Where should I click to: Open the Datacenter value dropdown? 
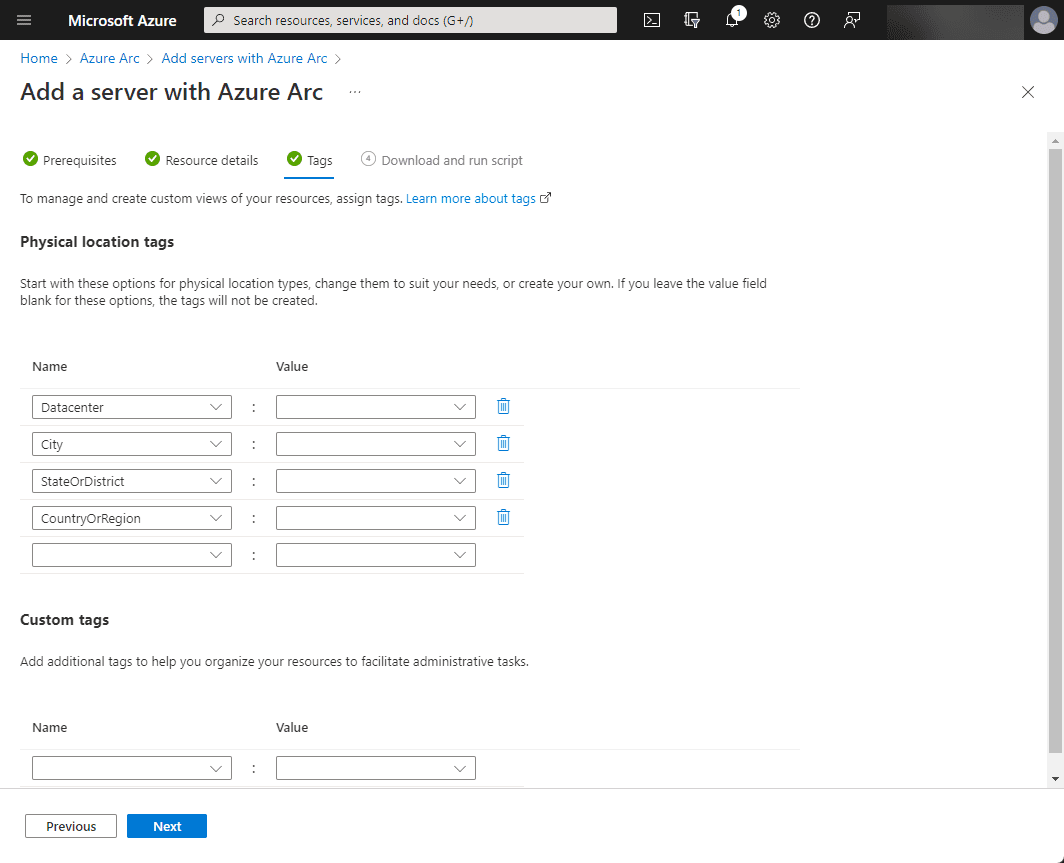(376, 407)
